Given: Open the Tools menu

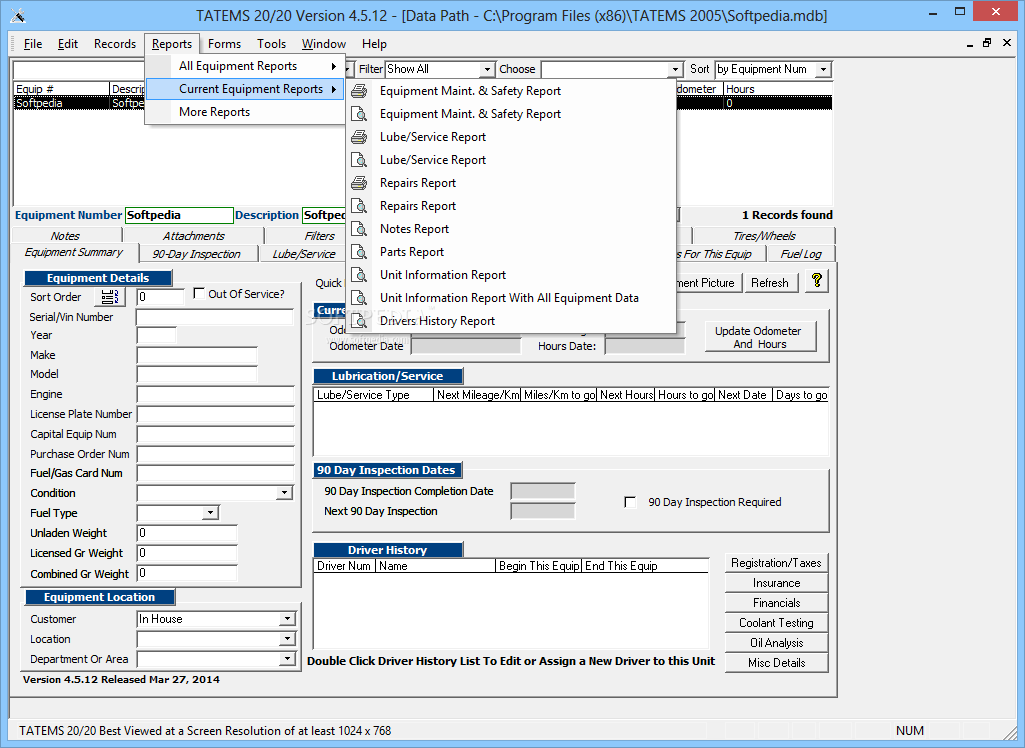Looking at the screenshot, I should point(271,44).
